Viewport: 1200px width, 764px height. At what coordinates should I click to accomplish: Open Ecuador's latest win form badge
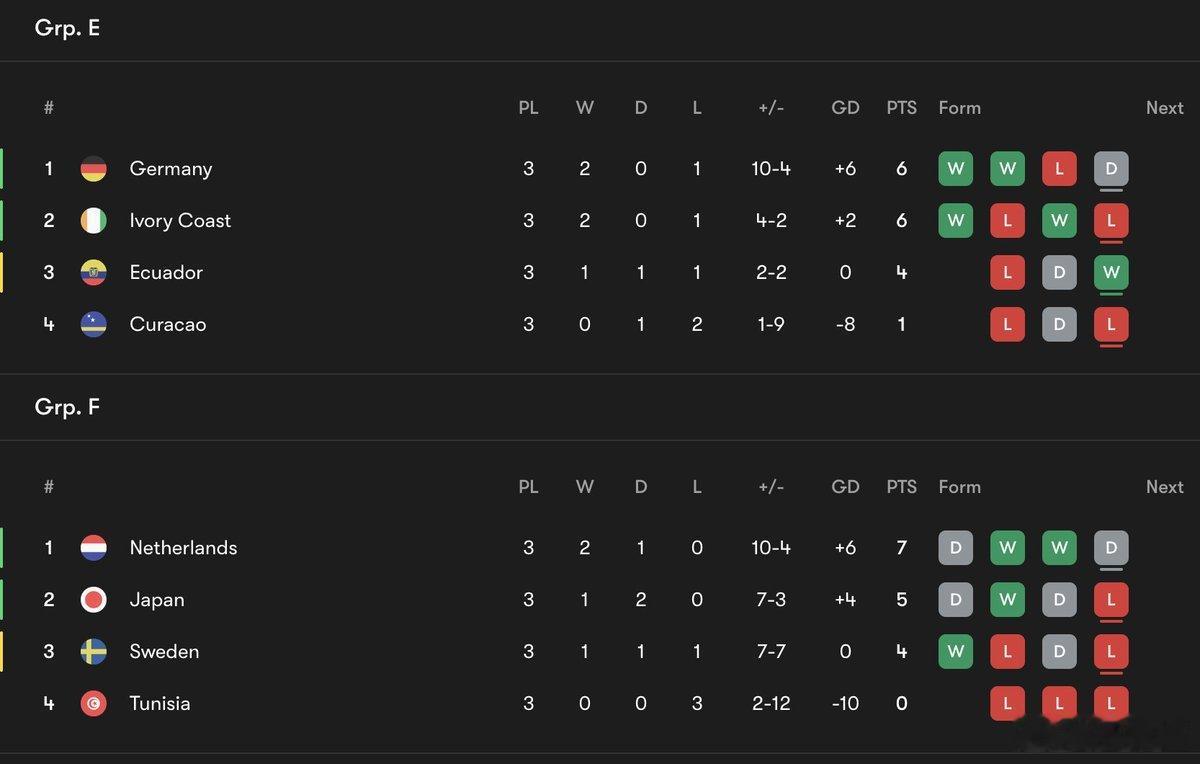click(1111, 273)
